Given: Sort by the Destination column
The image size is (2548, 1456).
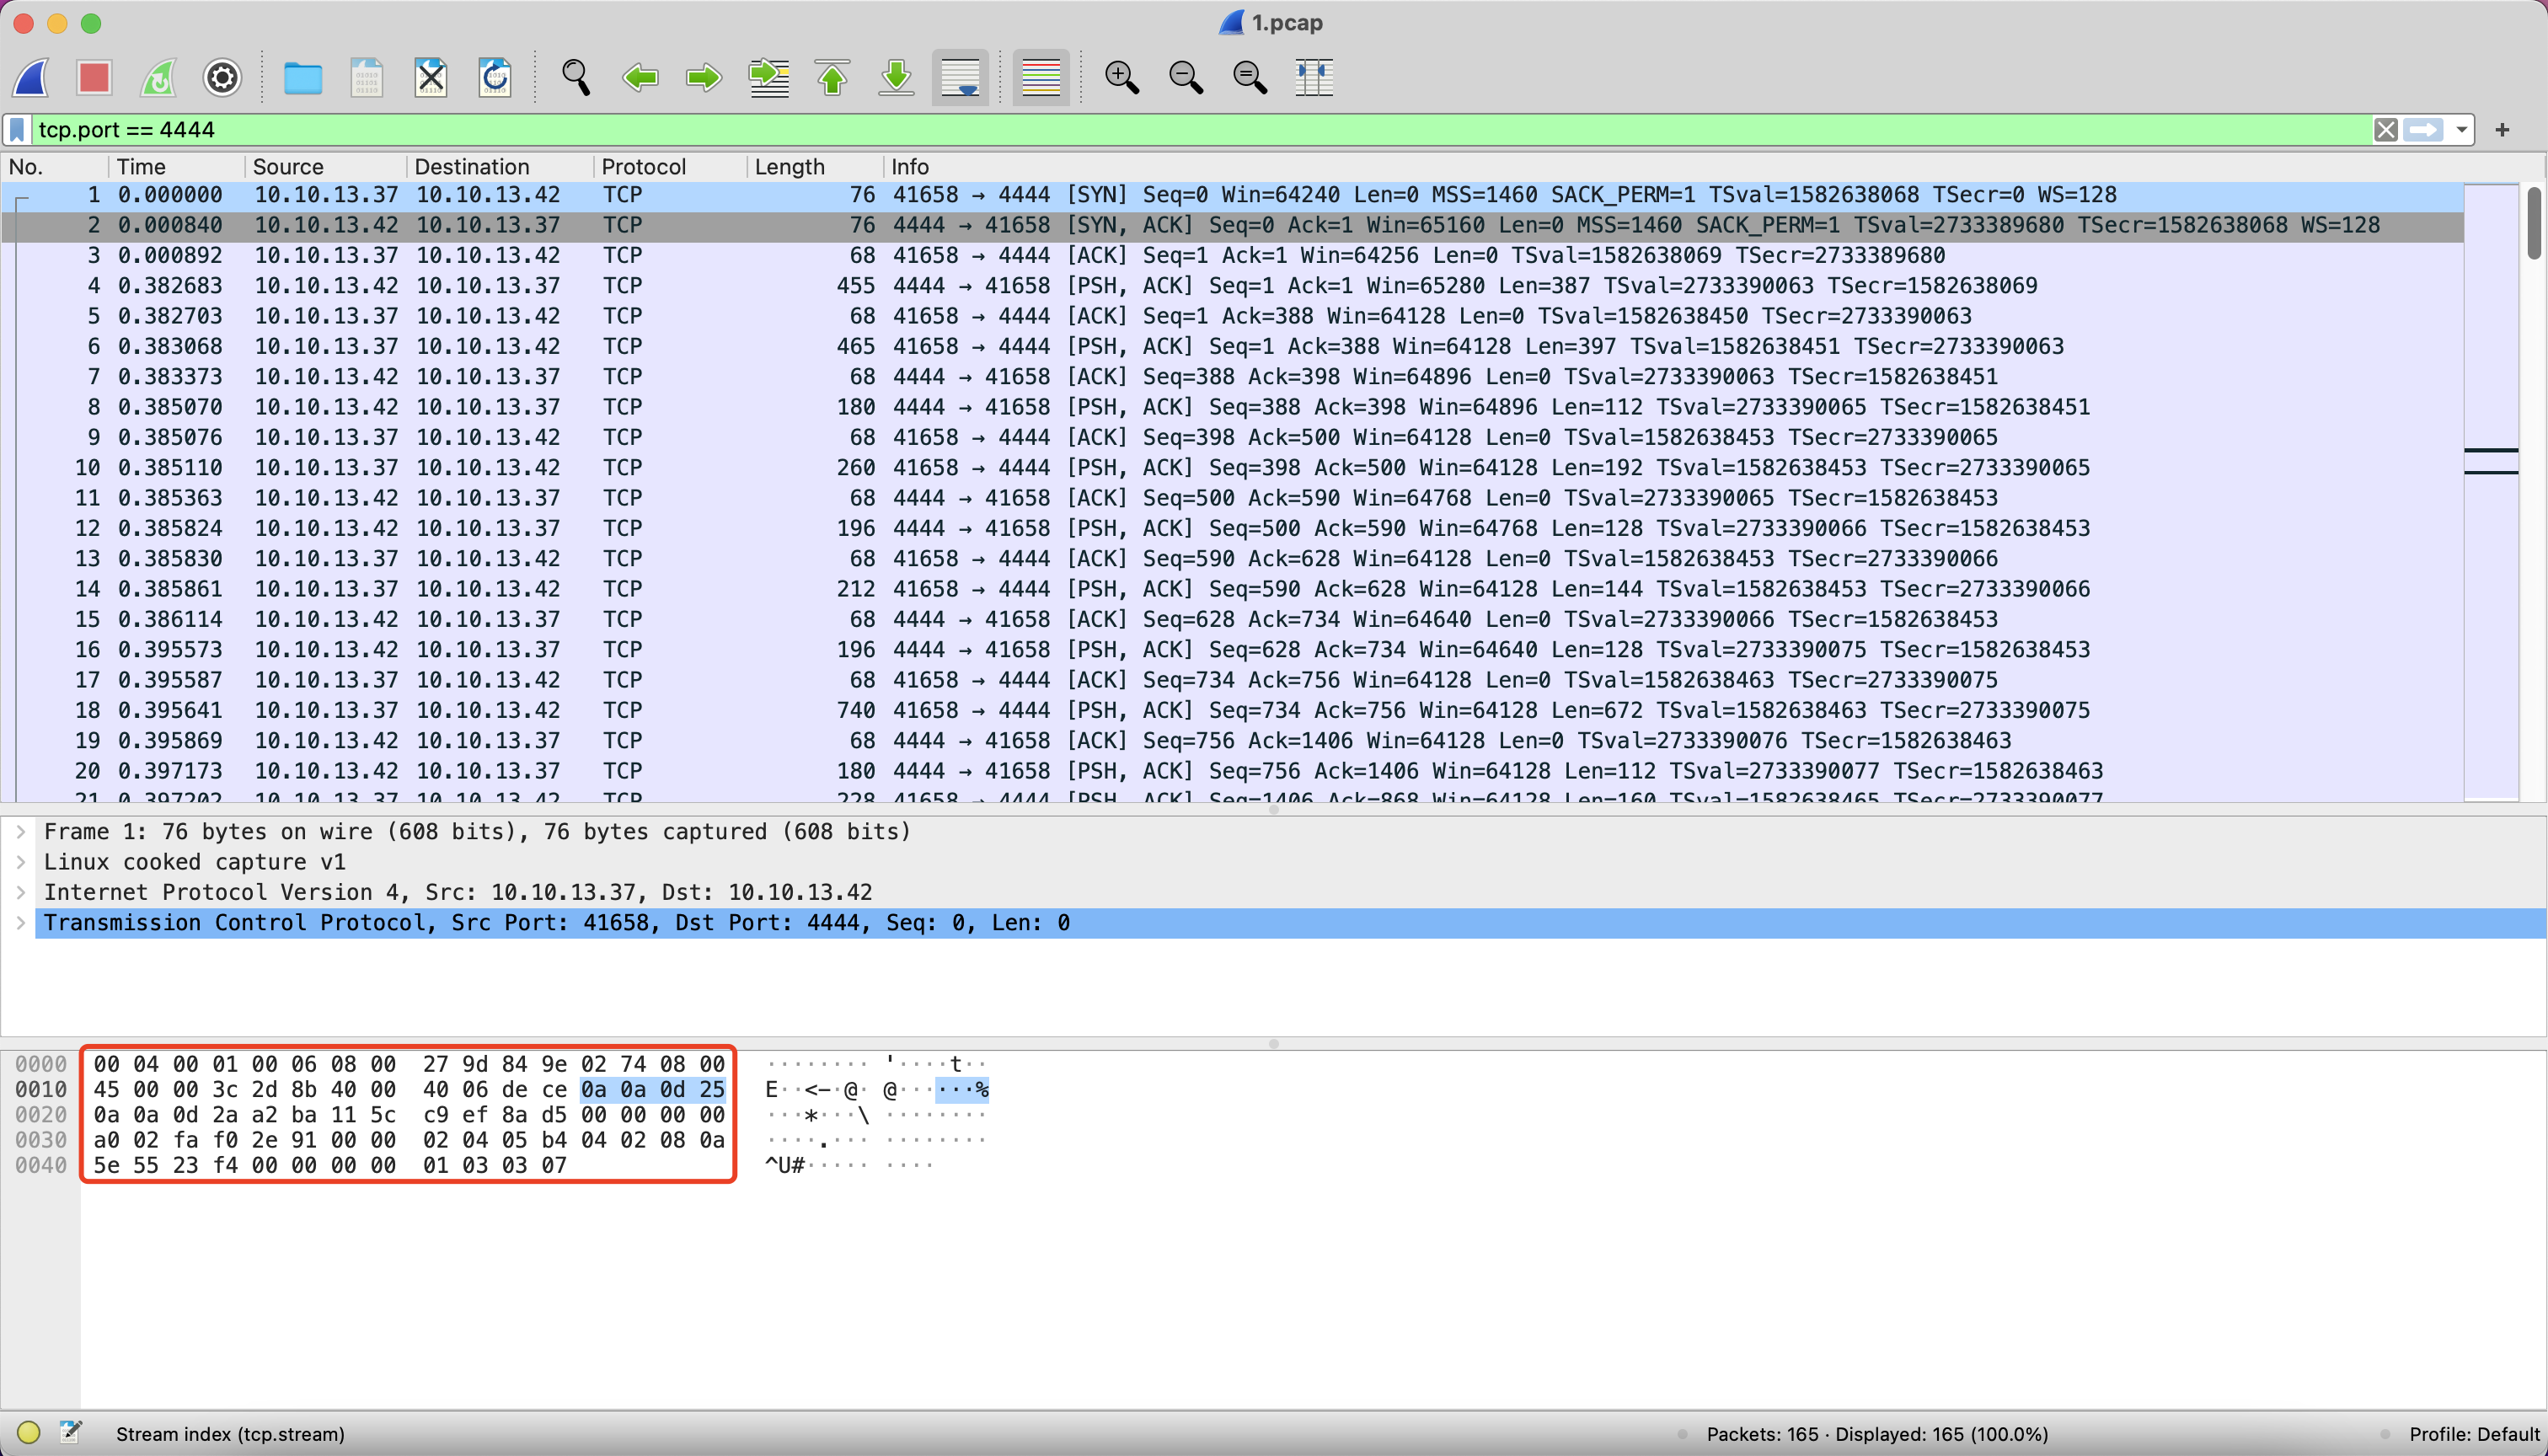Looking at the screenshot, I should tap(500, 167).
